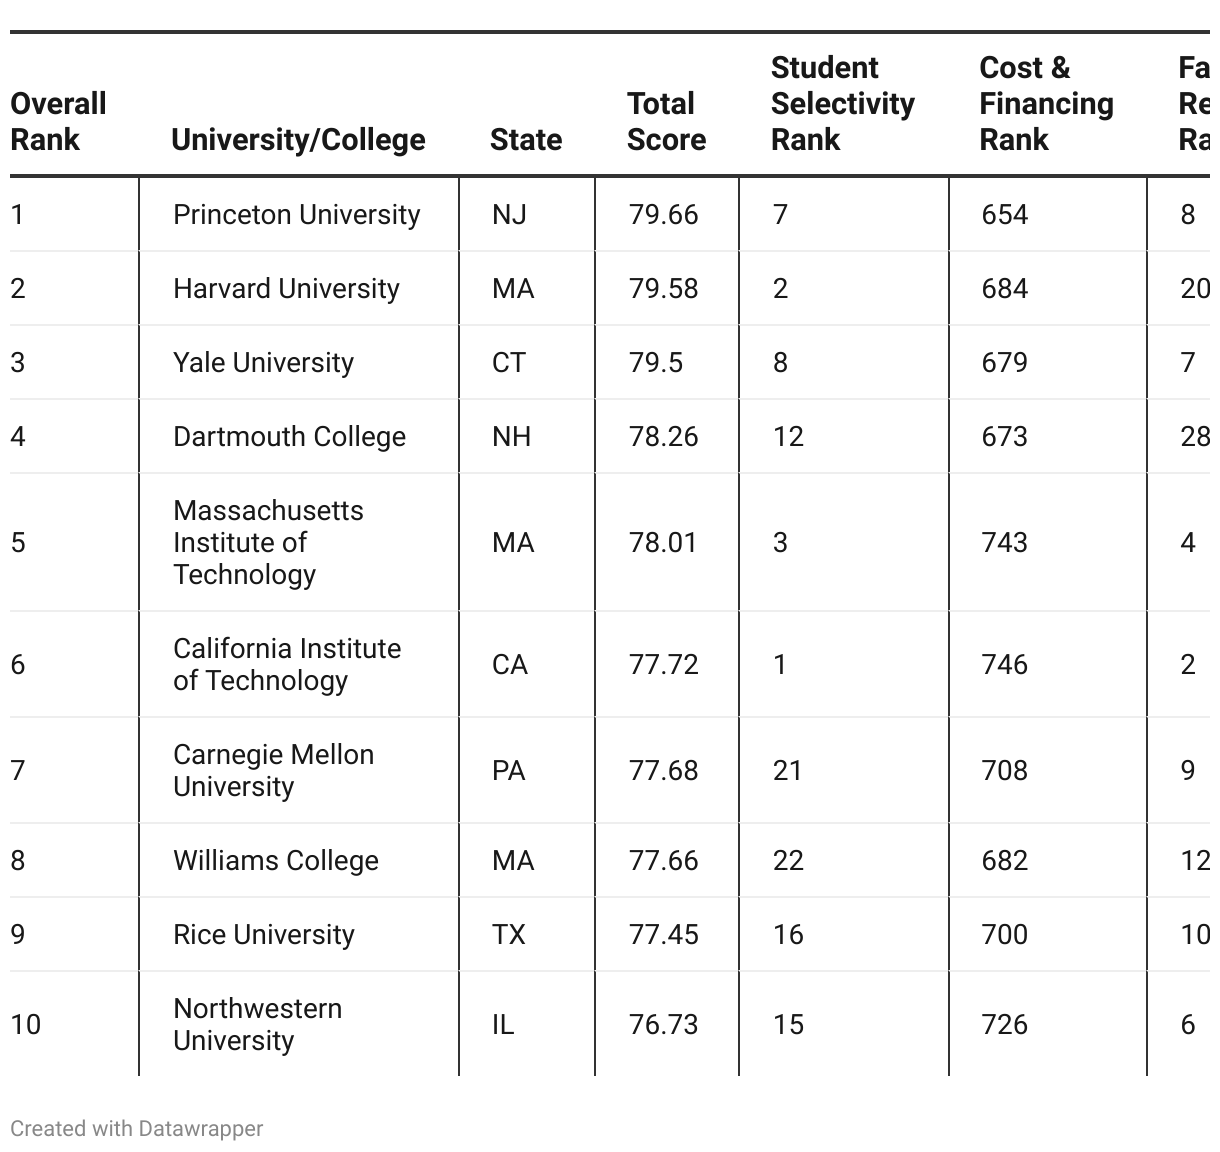Sort by University/College column header

(298, 139)
